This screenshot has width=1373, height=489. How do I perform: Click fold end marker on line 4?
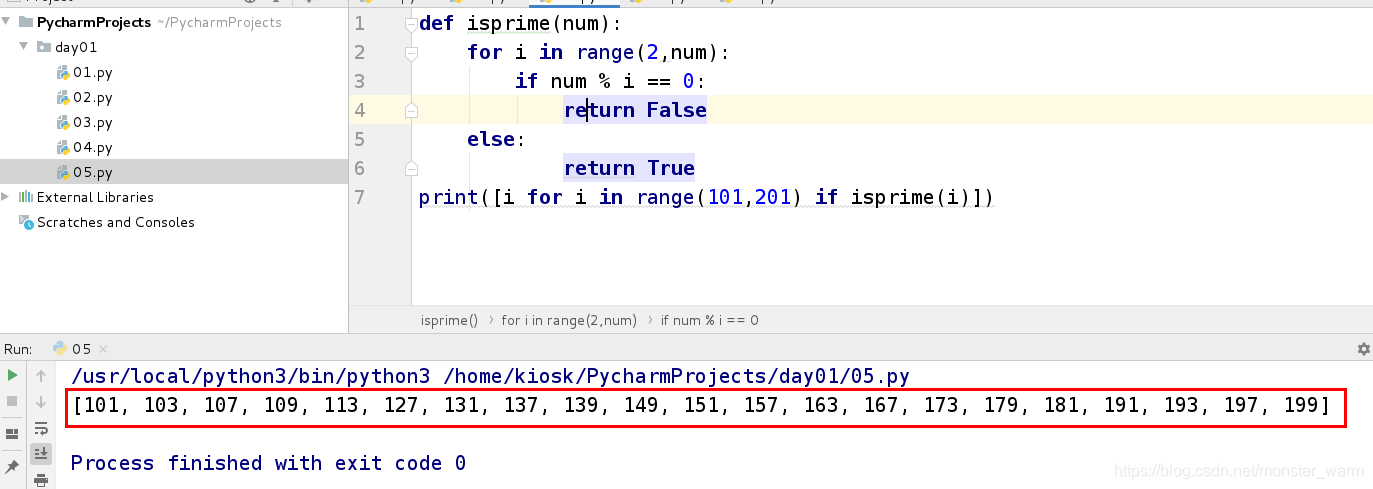tap(410, 110)
